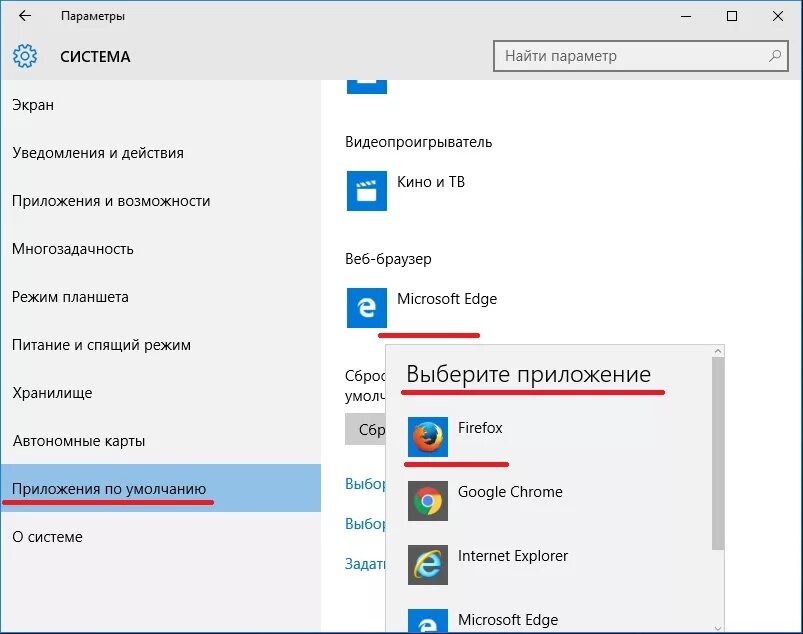This screenshot has height=634, width=803.
Task: Close the Параметры window
Action: pos(777,16)
